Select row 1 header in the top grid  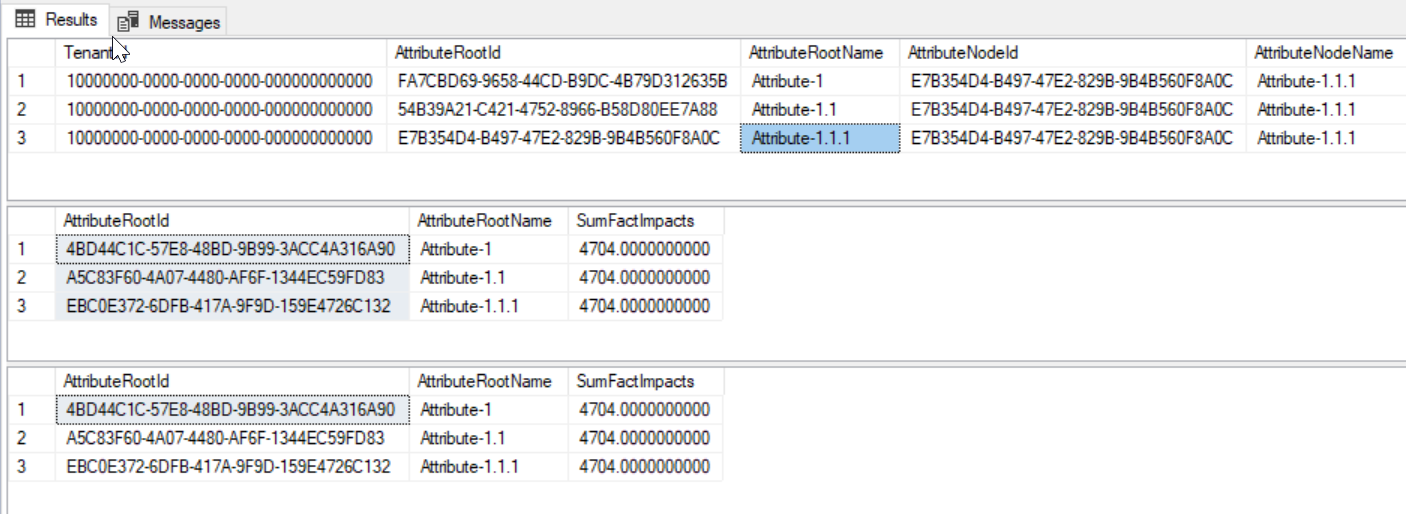pyautogui.click(x=32, y=81)
